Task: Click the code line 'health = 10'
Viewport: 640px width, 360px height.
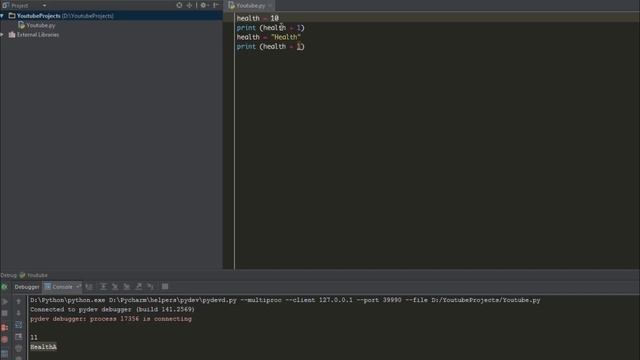Action: click(x=258, y=18)
